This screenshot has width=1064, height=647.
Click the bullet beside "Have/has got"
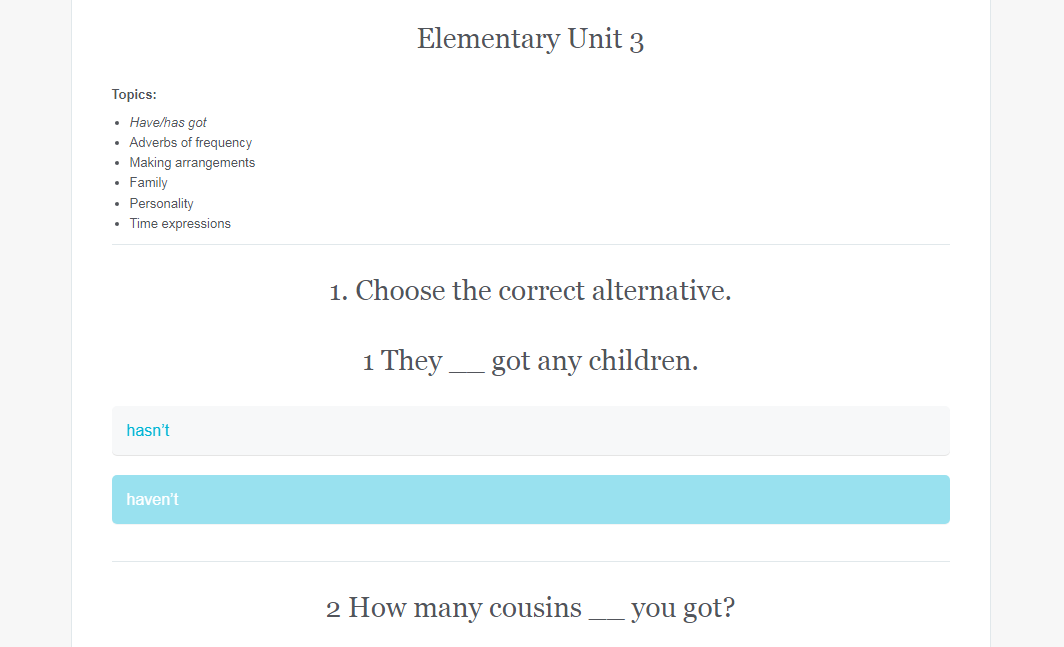click(117, 123)
